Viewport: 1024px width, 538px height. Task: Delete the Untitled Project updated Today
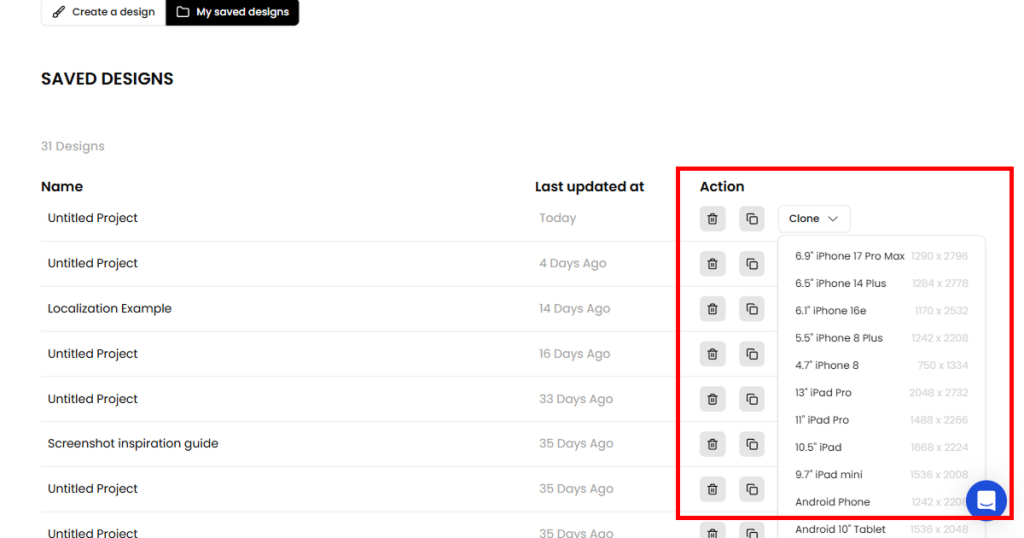point(712,219)
